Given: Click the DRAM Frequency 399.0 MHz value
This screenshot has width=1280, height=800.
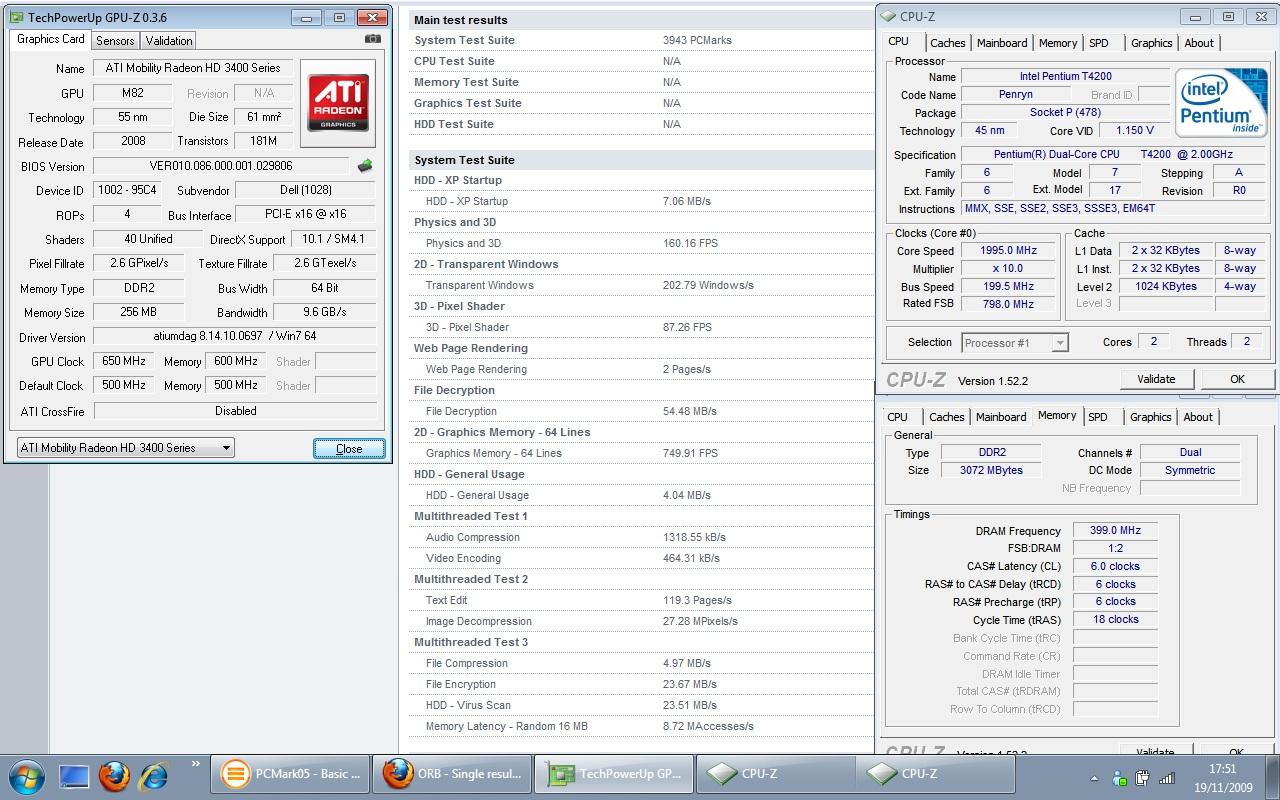Looking at the screenshot, I should pyautogui.click(x=1116, y=531).
